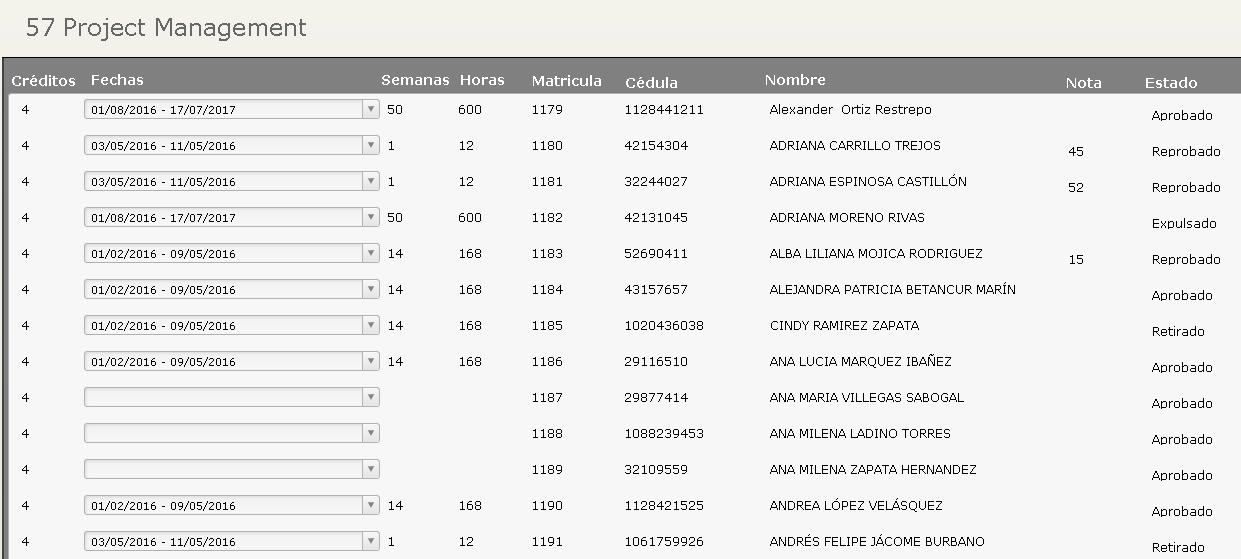Click Nota value 15
The image size is (1241, 559).
[x=1076, y=259]
